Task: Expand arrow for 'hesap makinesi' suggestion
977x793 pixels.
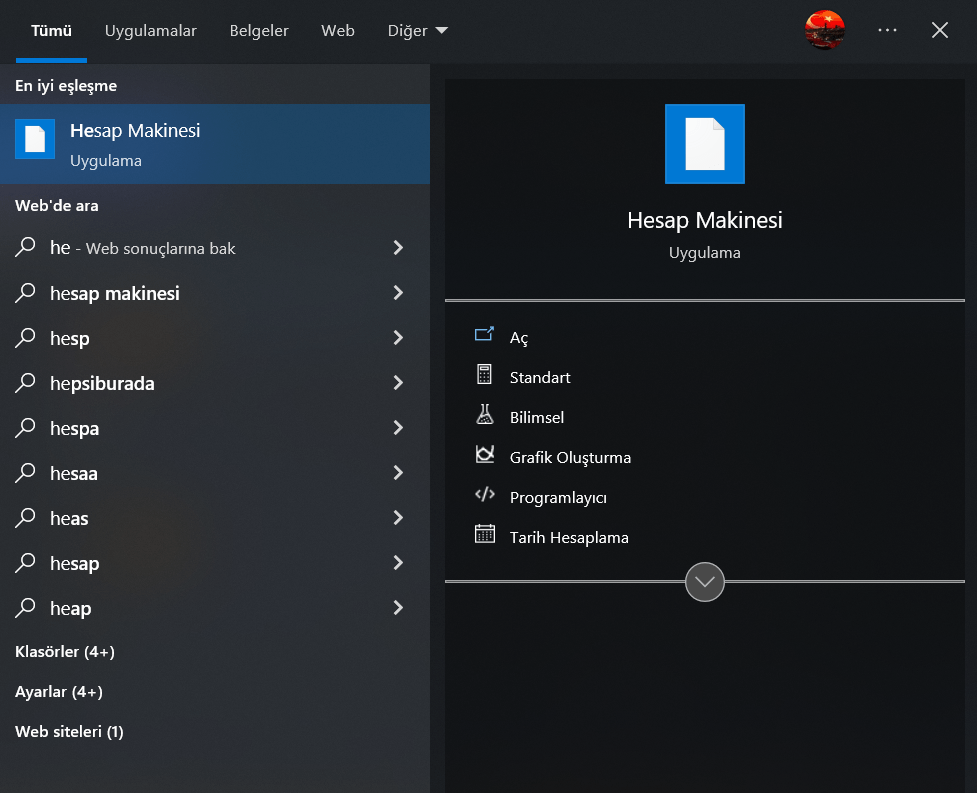Action: click(398, 293)
